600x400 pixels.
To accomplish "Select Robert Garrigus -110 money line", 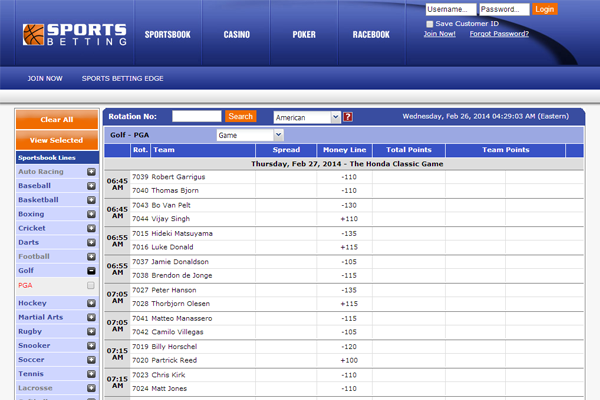I will (x=349, y=177).
